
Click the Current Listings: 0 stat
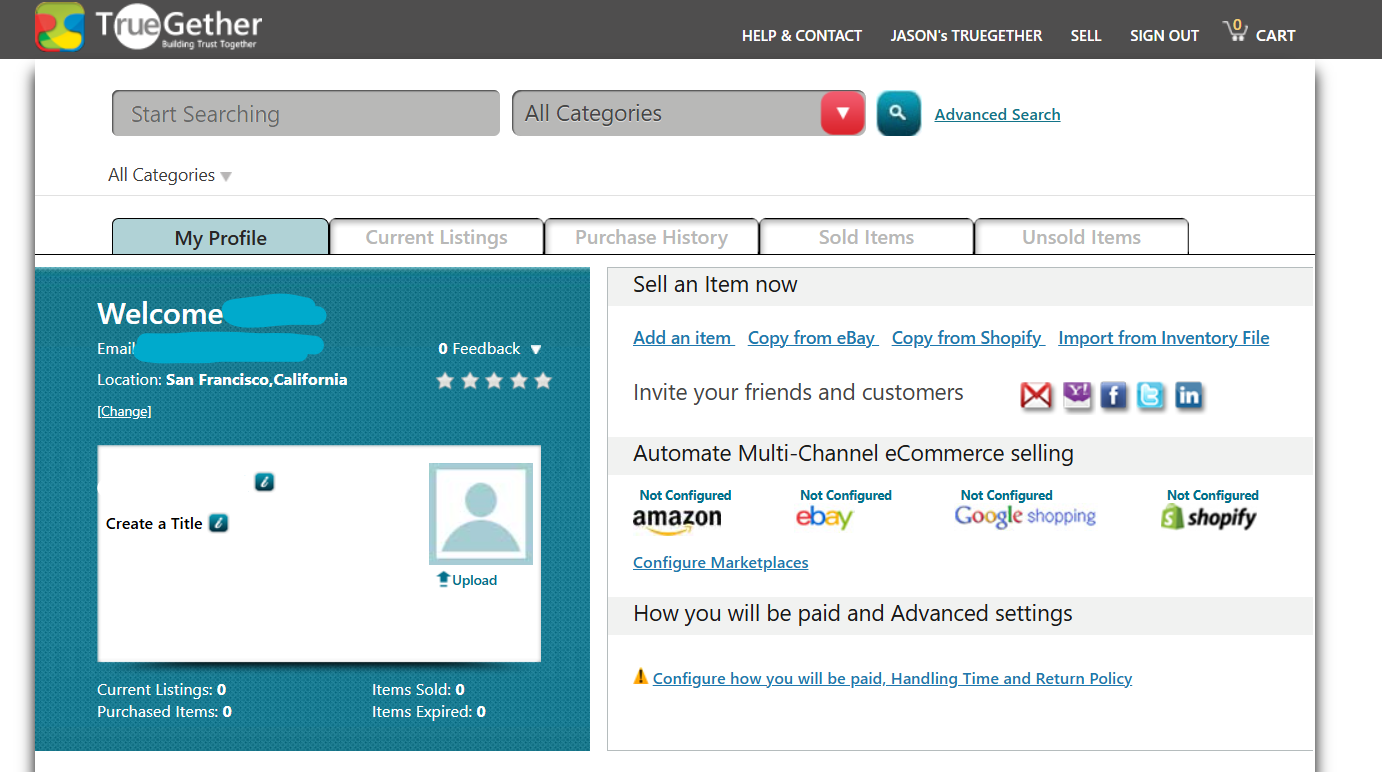click(161, 689)
